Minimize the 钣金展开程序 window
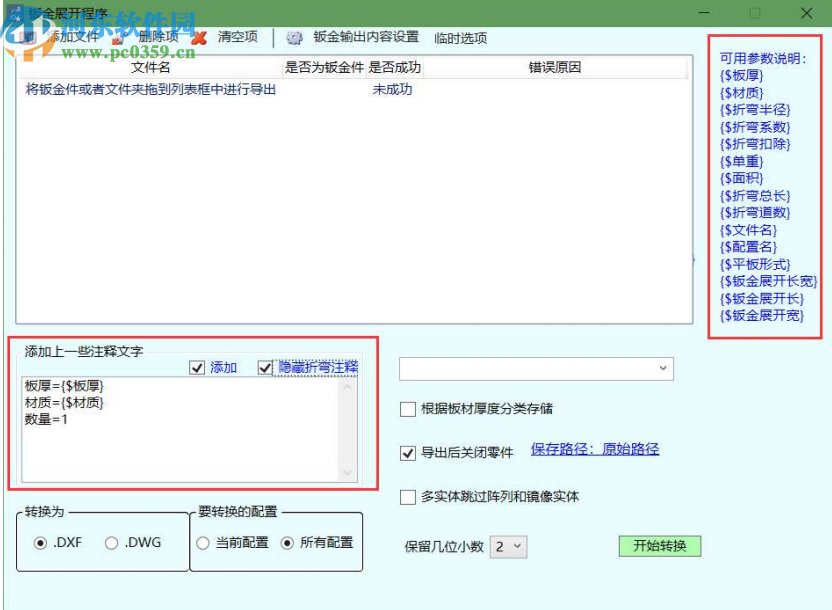The width and height of the screenshot is (832, 610). (x=704, y=13)
